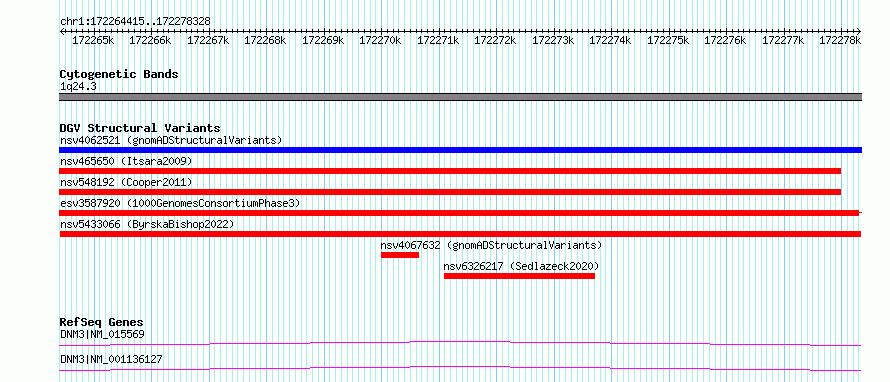Click the nsv548192 (Cooper2011) label
This screenshot has height=382, width=890.
click(x=126, y=182)
